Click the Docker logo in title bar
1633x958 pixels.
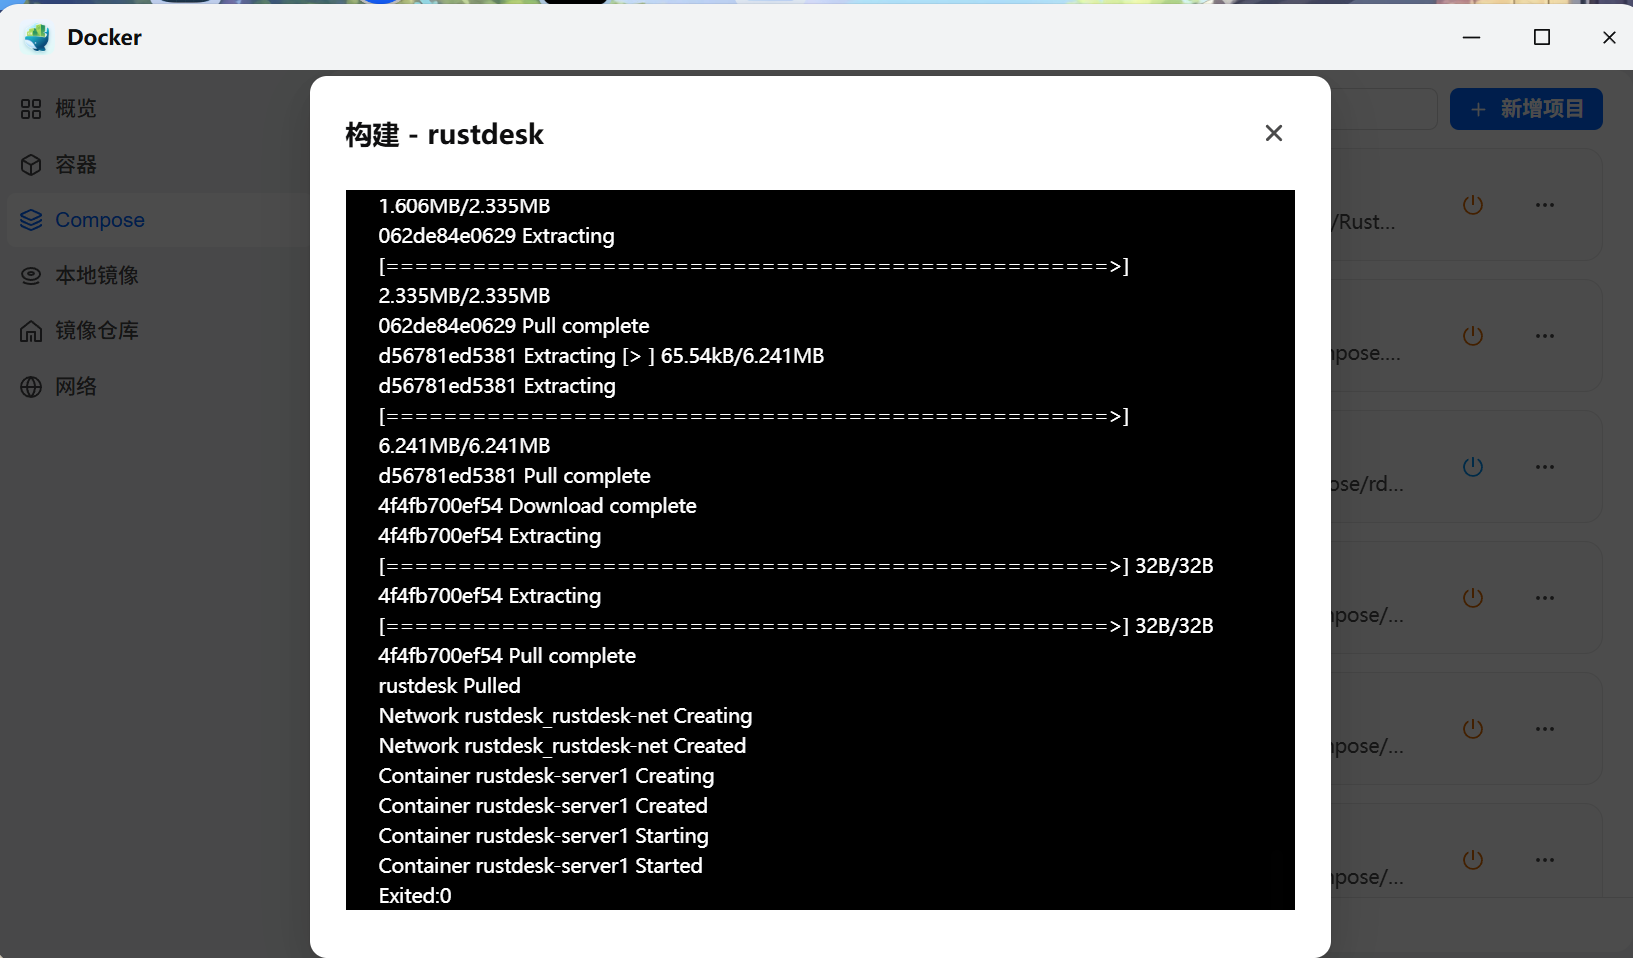coord(38,38)
